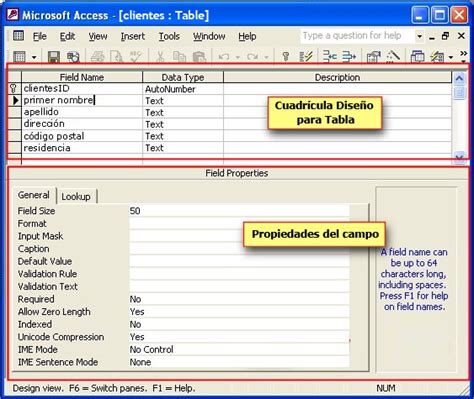This screenshot has width=474, height=399.
Task: Click the New Object toolbar icon
Action: (437, 57)
